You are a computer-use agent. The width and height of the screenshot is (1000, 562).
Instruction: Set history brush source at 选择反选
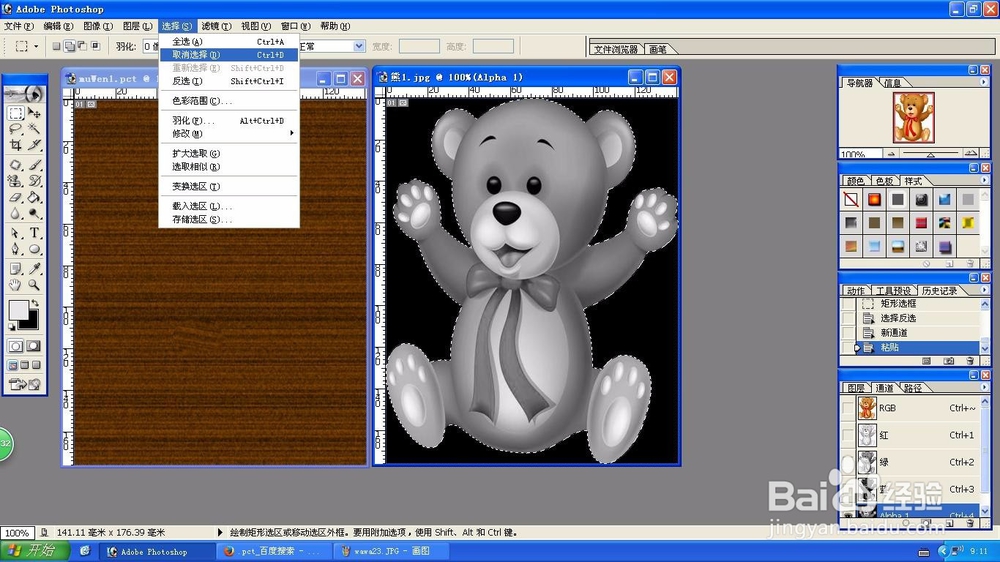(x=848, y=318)
